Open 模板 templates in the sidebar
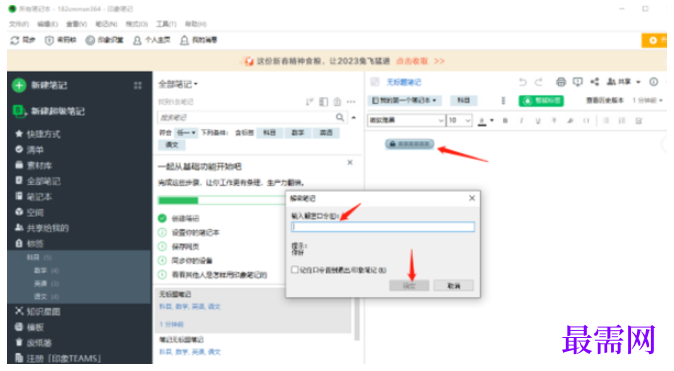 point(29,327)
